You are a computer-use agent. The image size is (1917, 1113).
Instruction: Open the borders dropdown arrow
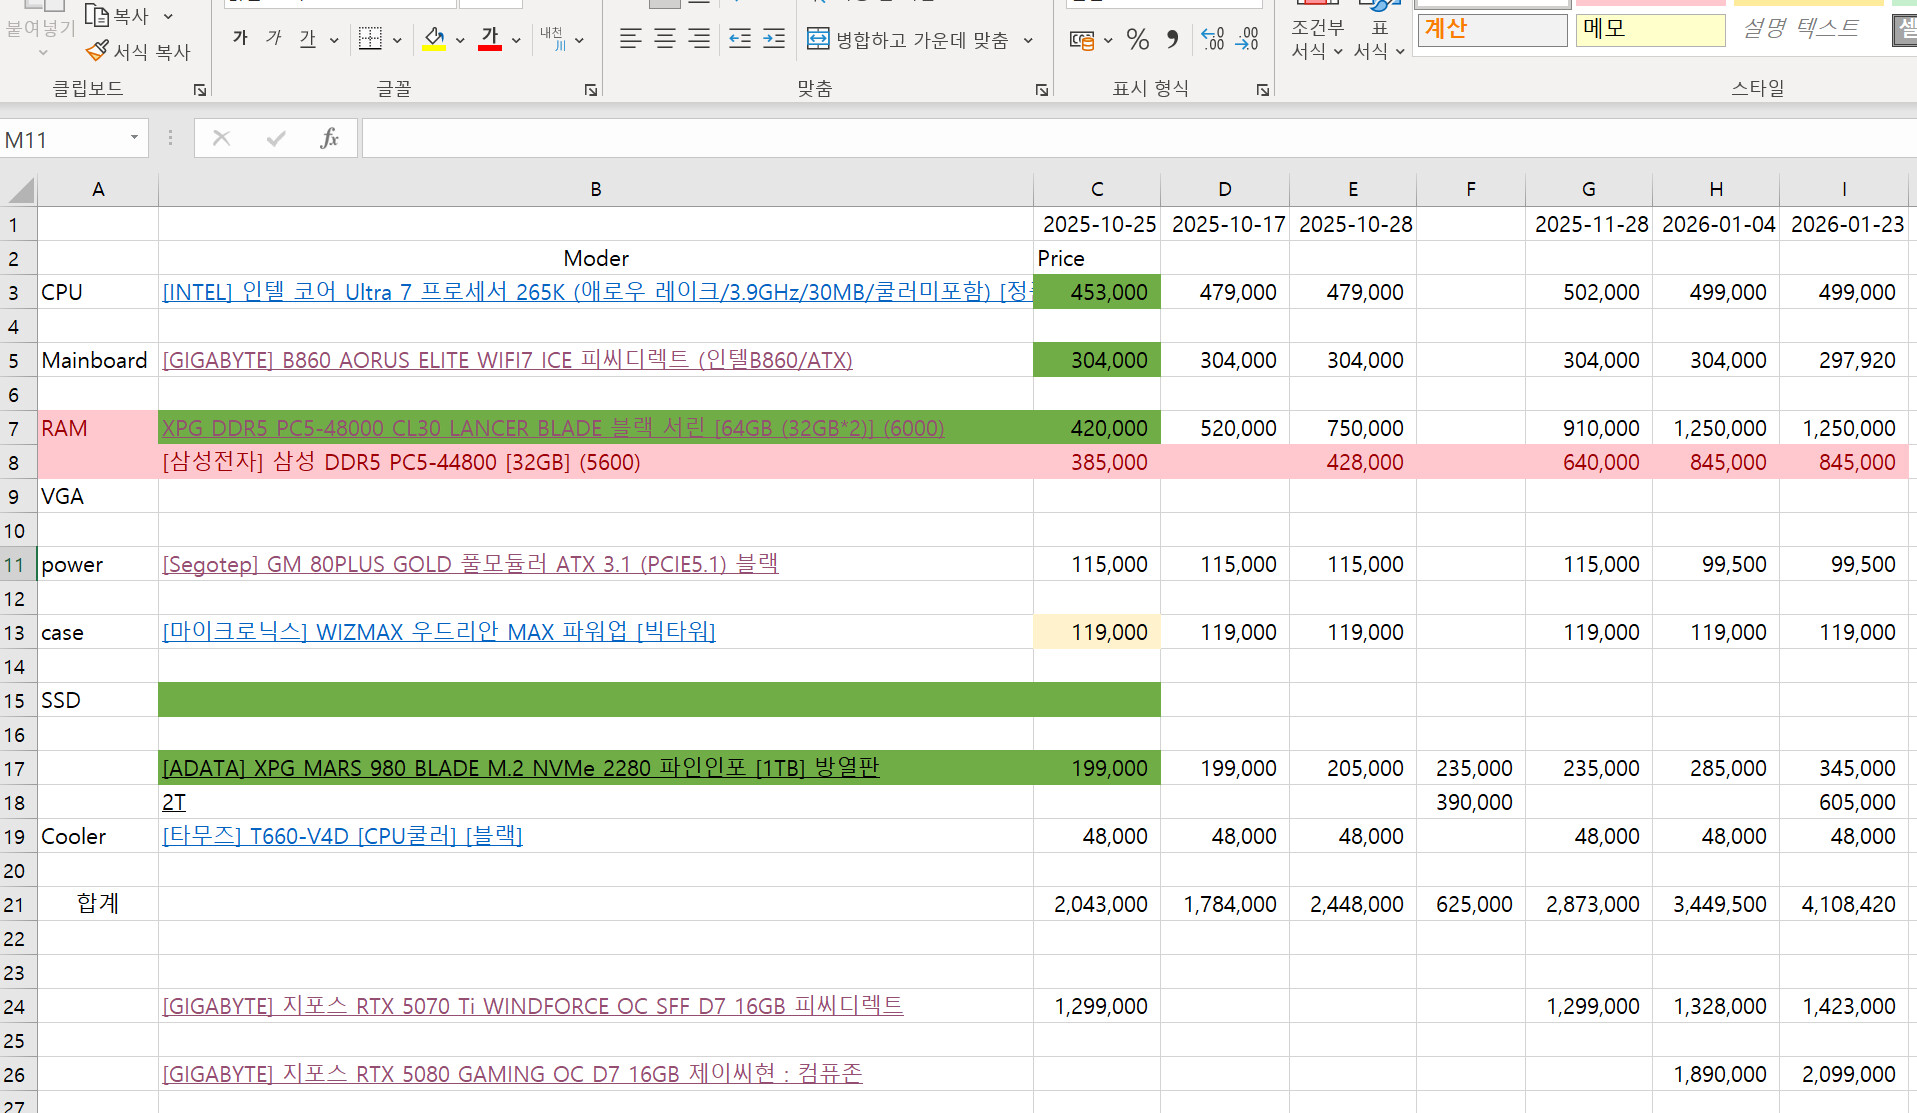pyautogui.click(x=397, y=41)
